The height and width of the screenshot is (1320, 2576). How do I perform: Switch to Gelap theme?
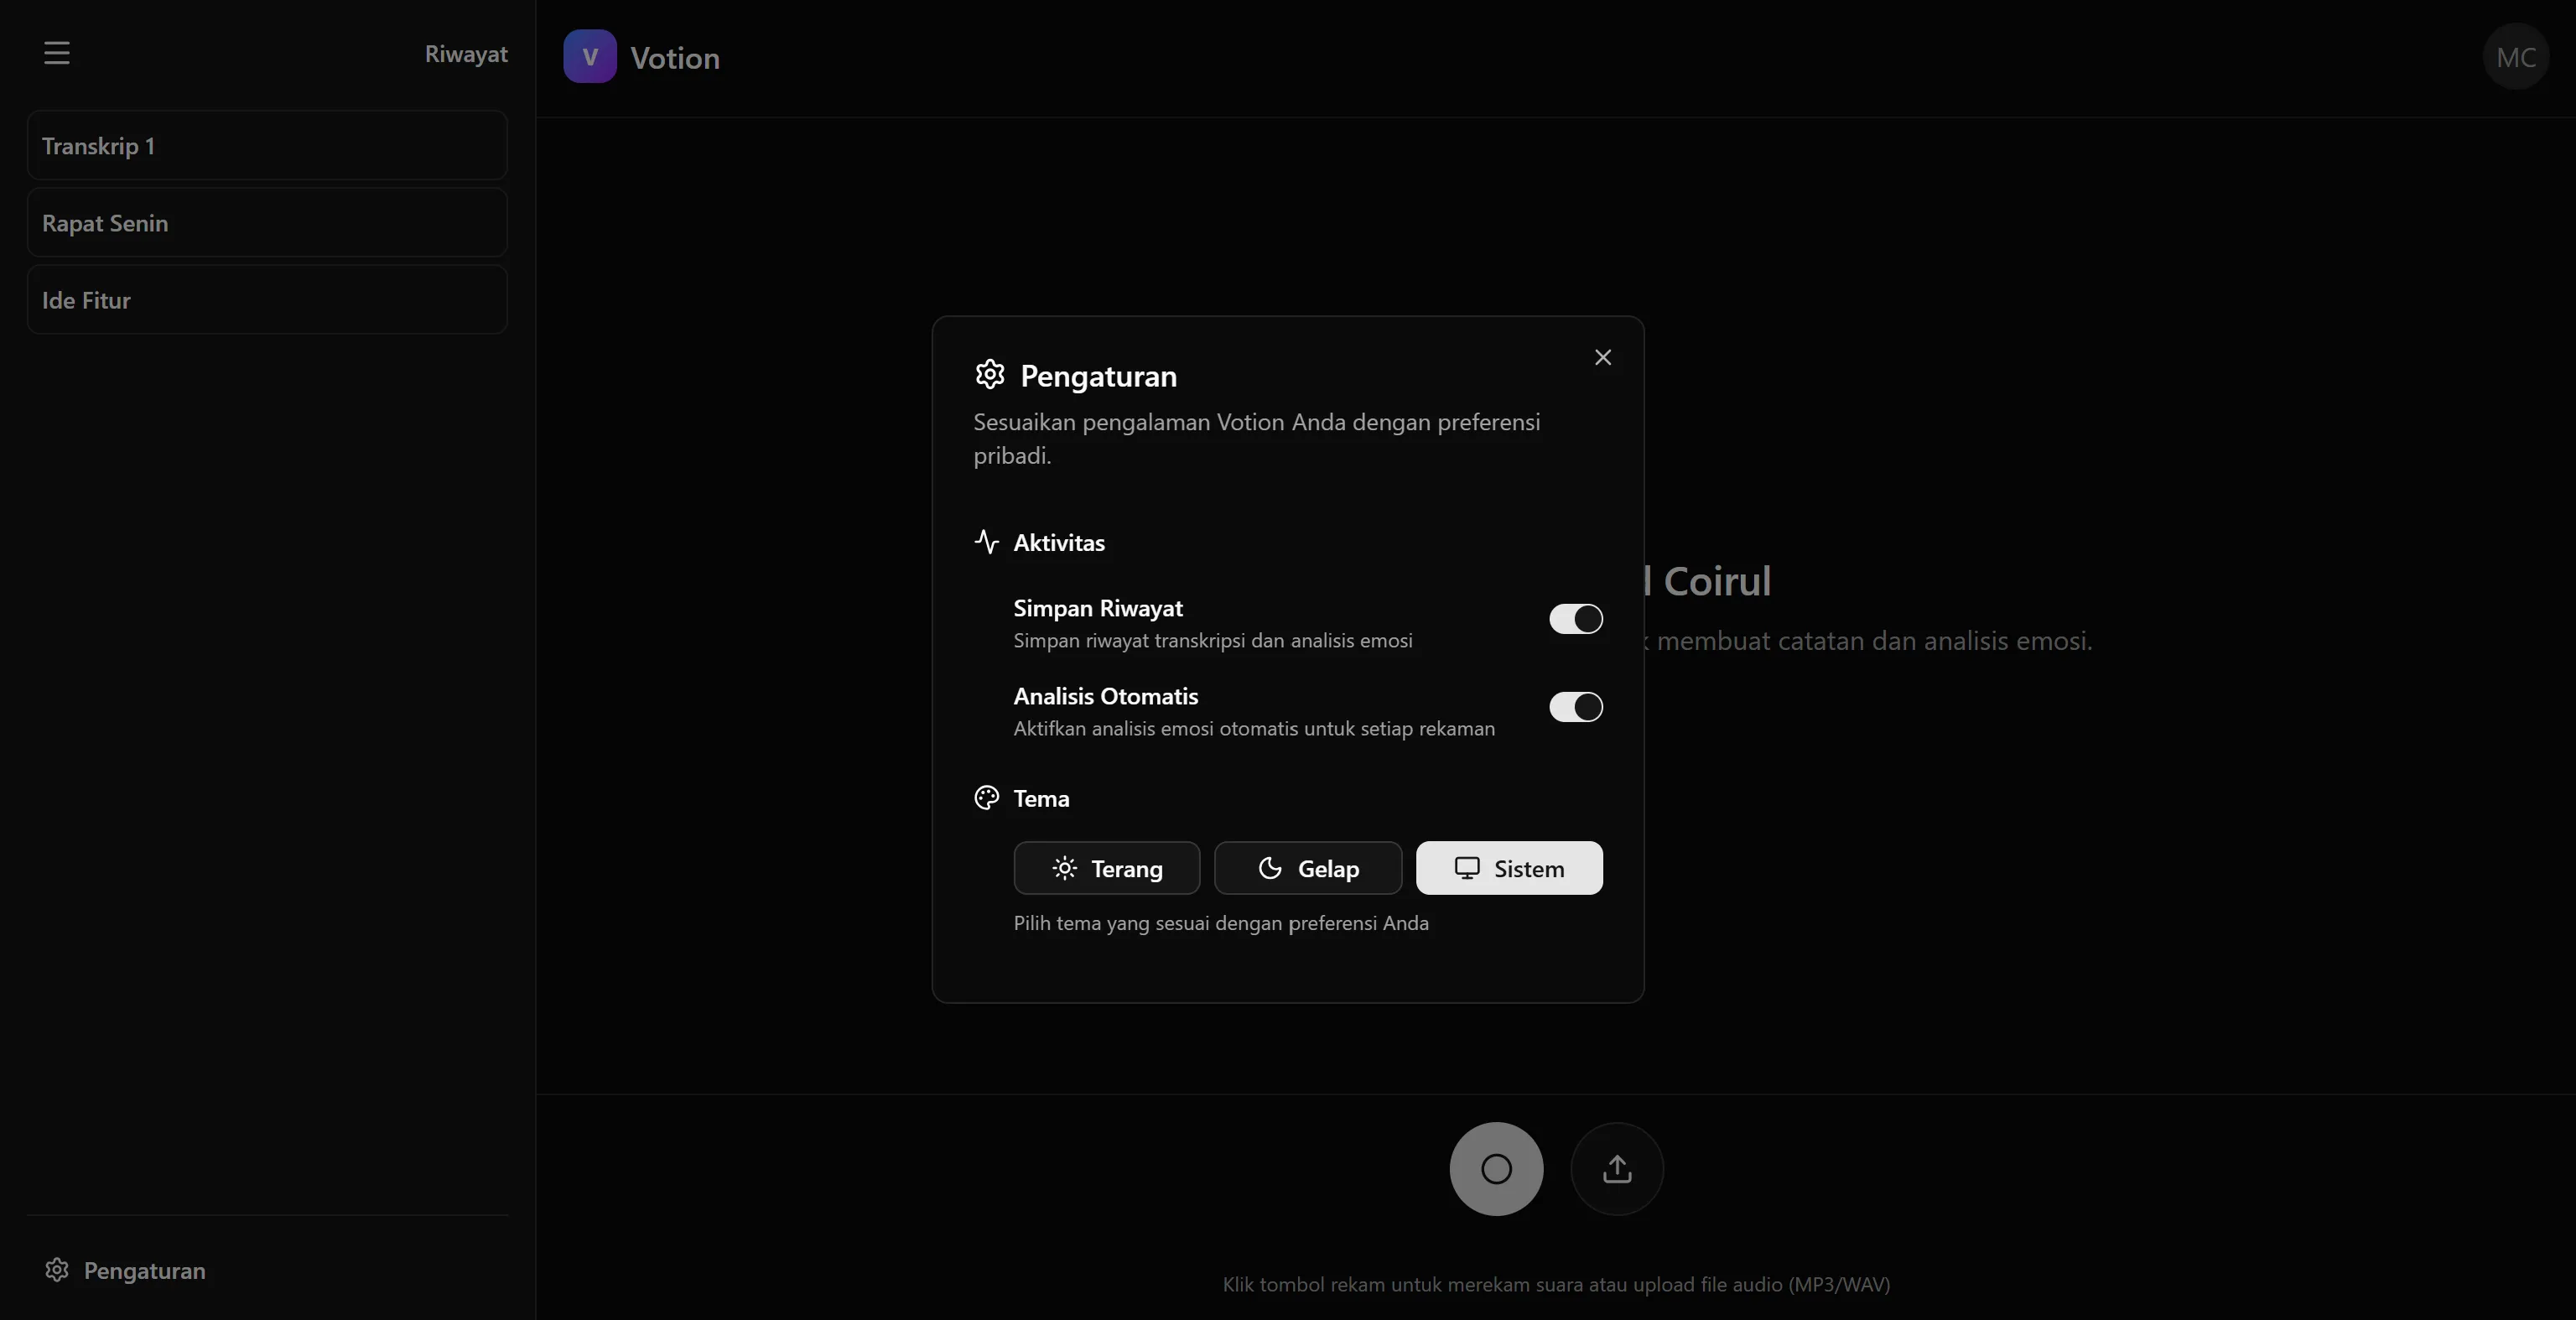pyautogui.click(x=1307, y=868)
